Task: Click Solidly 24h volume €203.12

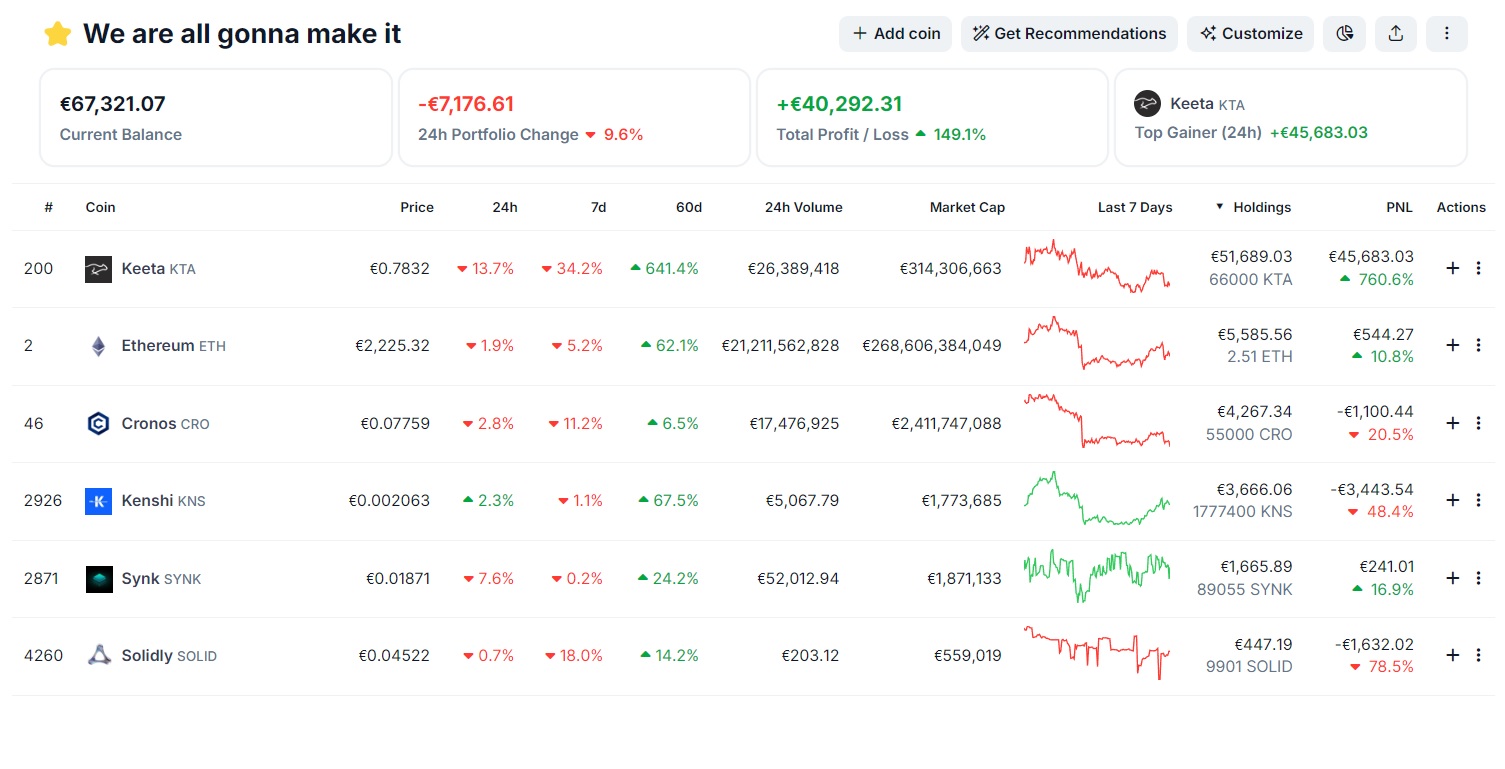Action: [x=810, y=655]
